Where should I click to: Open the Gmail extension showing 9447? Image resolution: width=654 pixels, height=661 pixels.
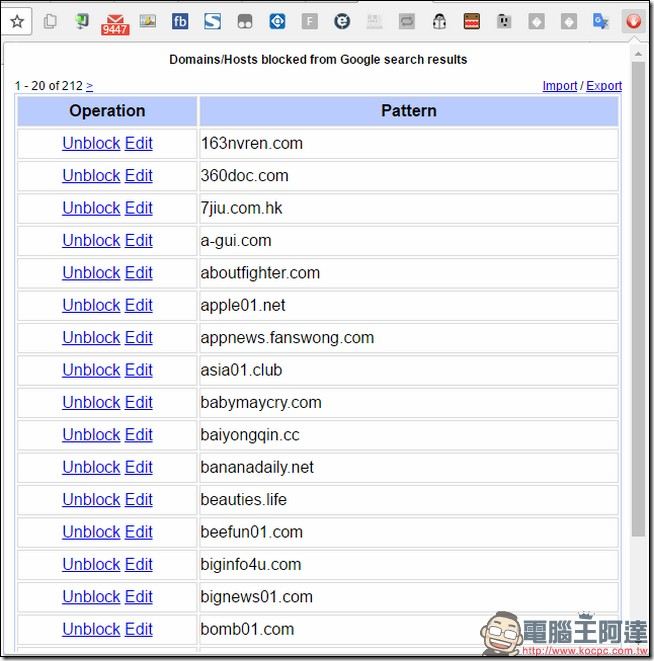(115, 22)
